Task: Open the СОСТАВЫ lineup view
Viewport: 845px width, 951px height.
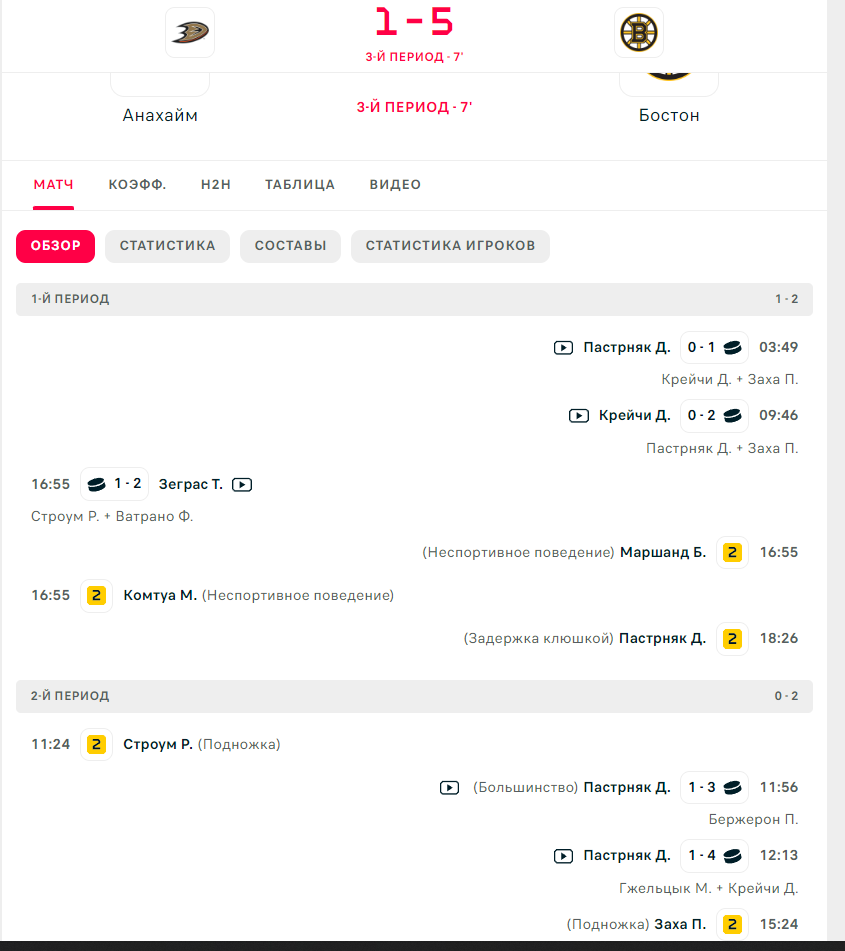Action: [x=291, y=246]
